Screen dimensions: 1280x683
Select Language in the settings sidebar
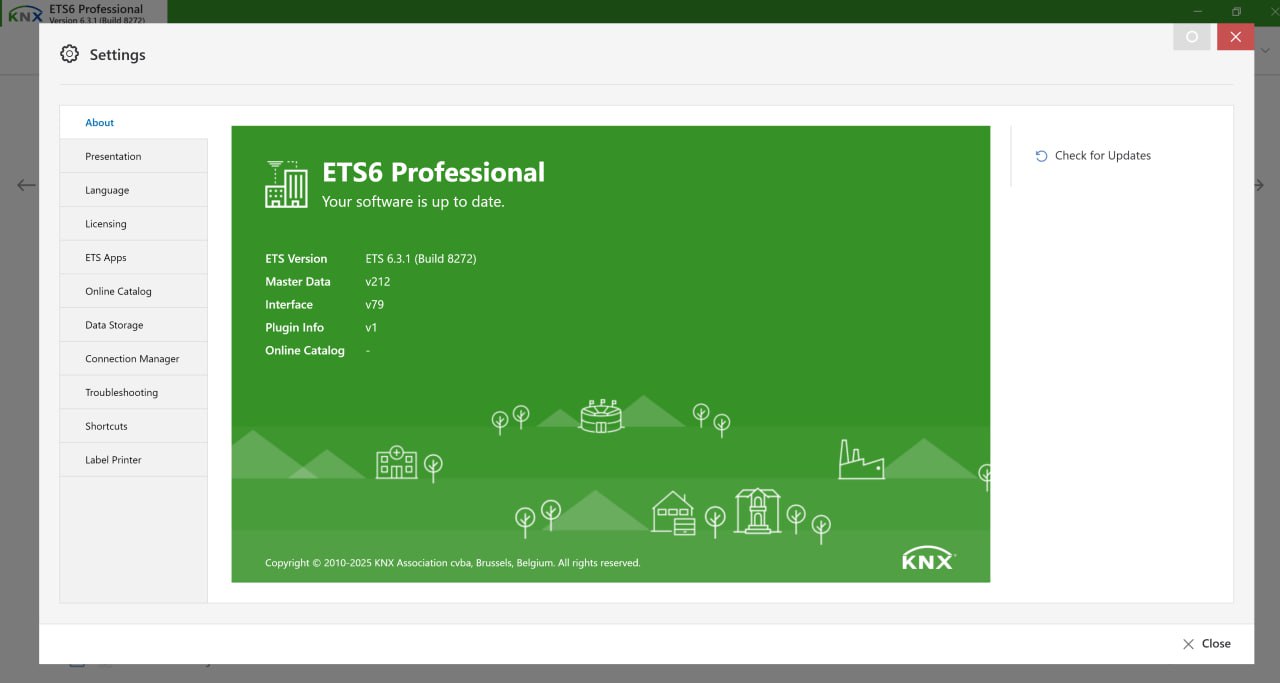pyautogui.click(x=107, y=191)
